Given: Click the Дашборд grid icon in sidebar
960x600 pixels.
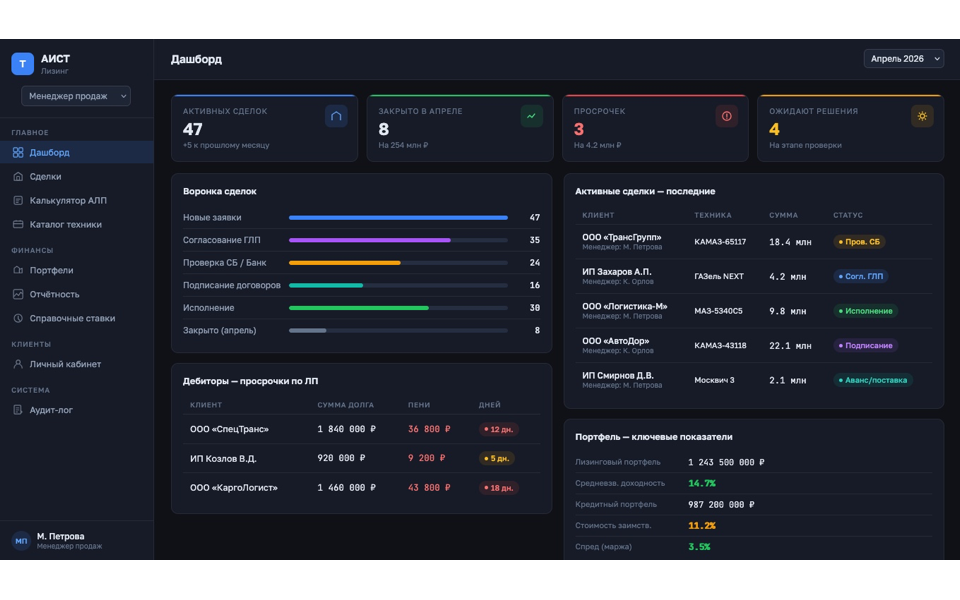Looking at the screenshot, I should click(18, 152).
